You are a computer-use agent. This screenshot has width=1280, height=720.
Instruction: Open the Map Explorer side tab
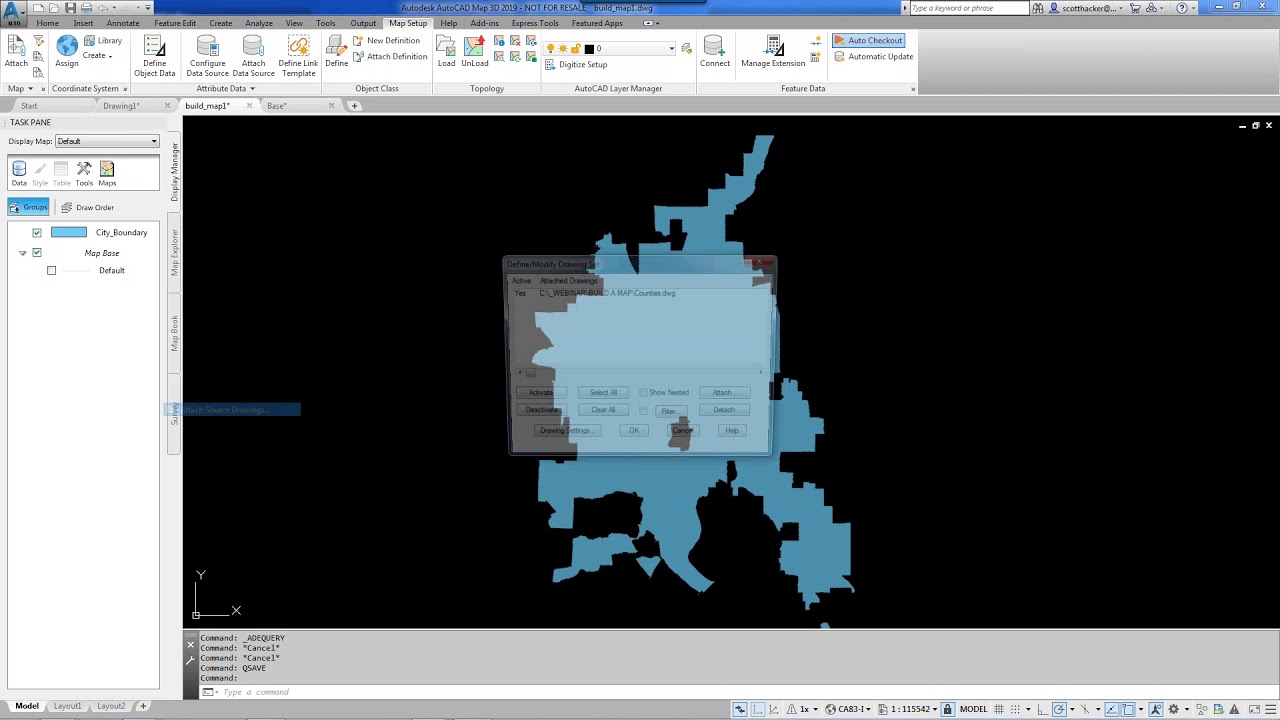(x=175, y=252)
